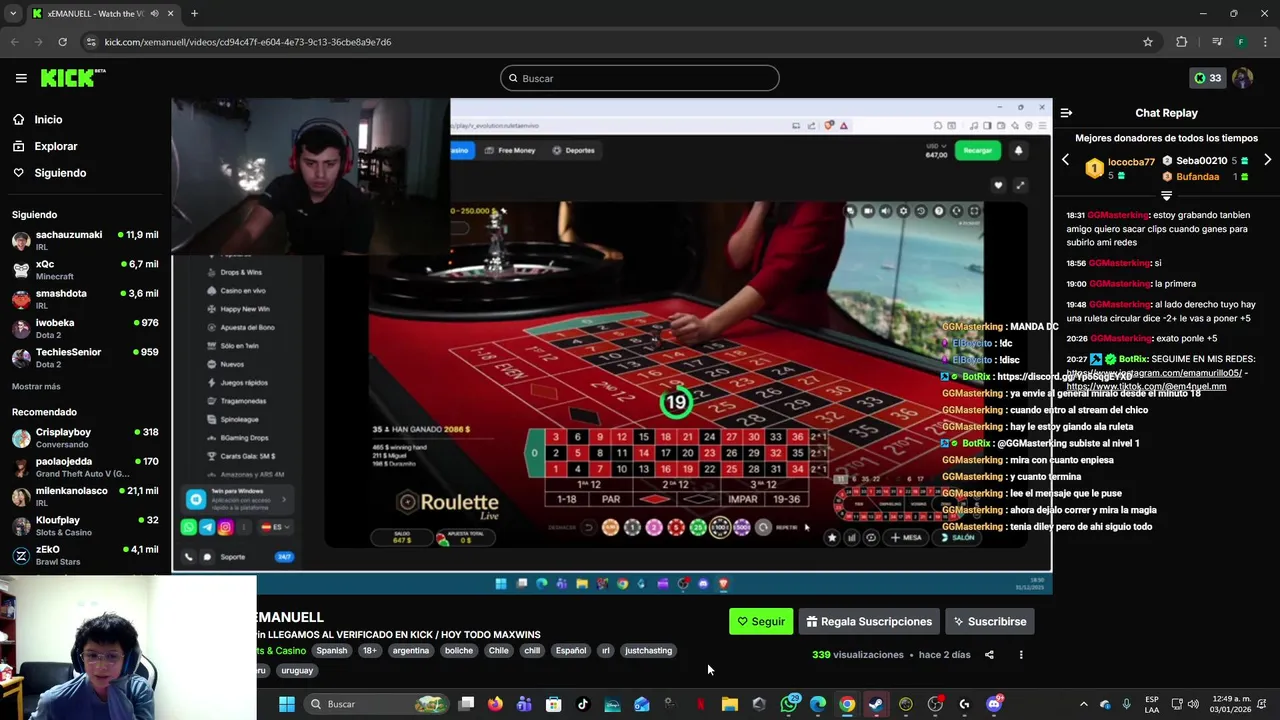Open a new browser tab

point(194,14)
